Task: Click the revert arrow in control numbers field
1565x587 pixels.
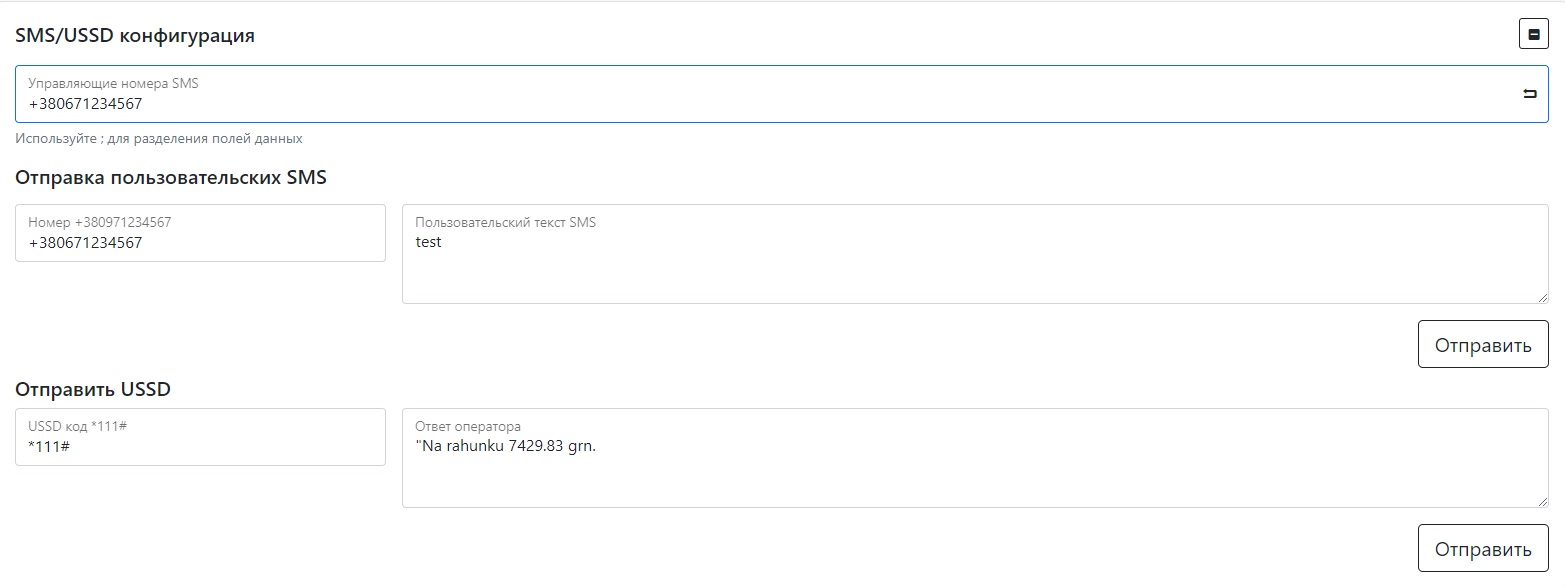Action: (x=1529, y=94)
